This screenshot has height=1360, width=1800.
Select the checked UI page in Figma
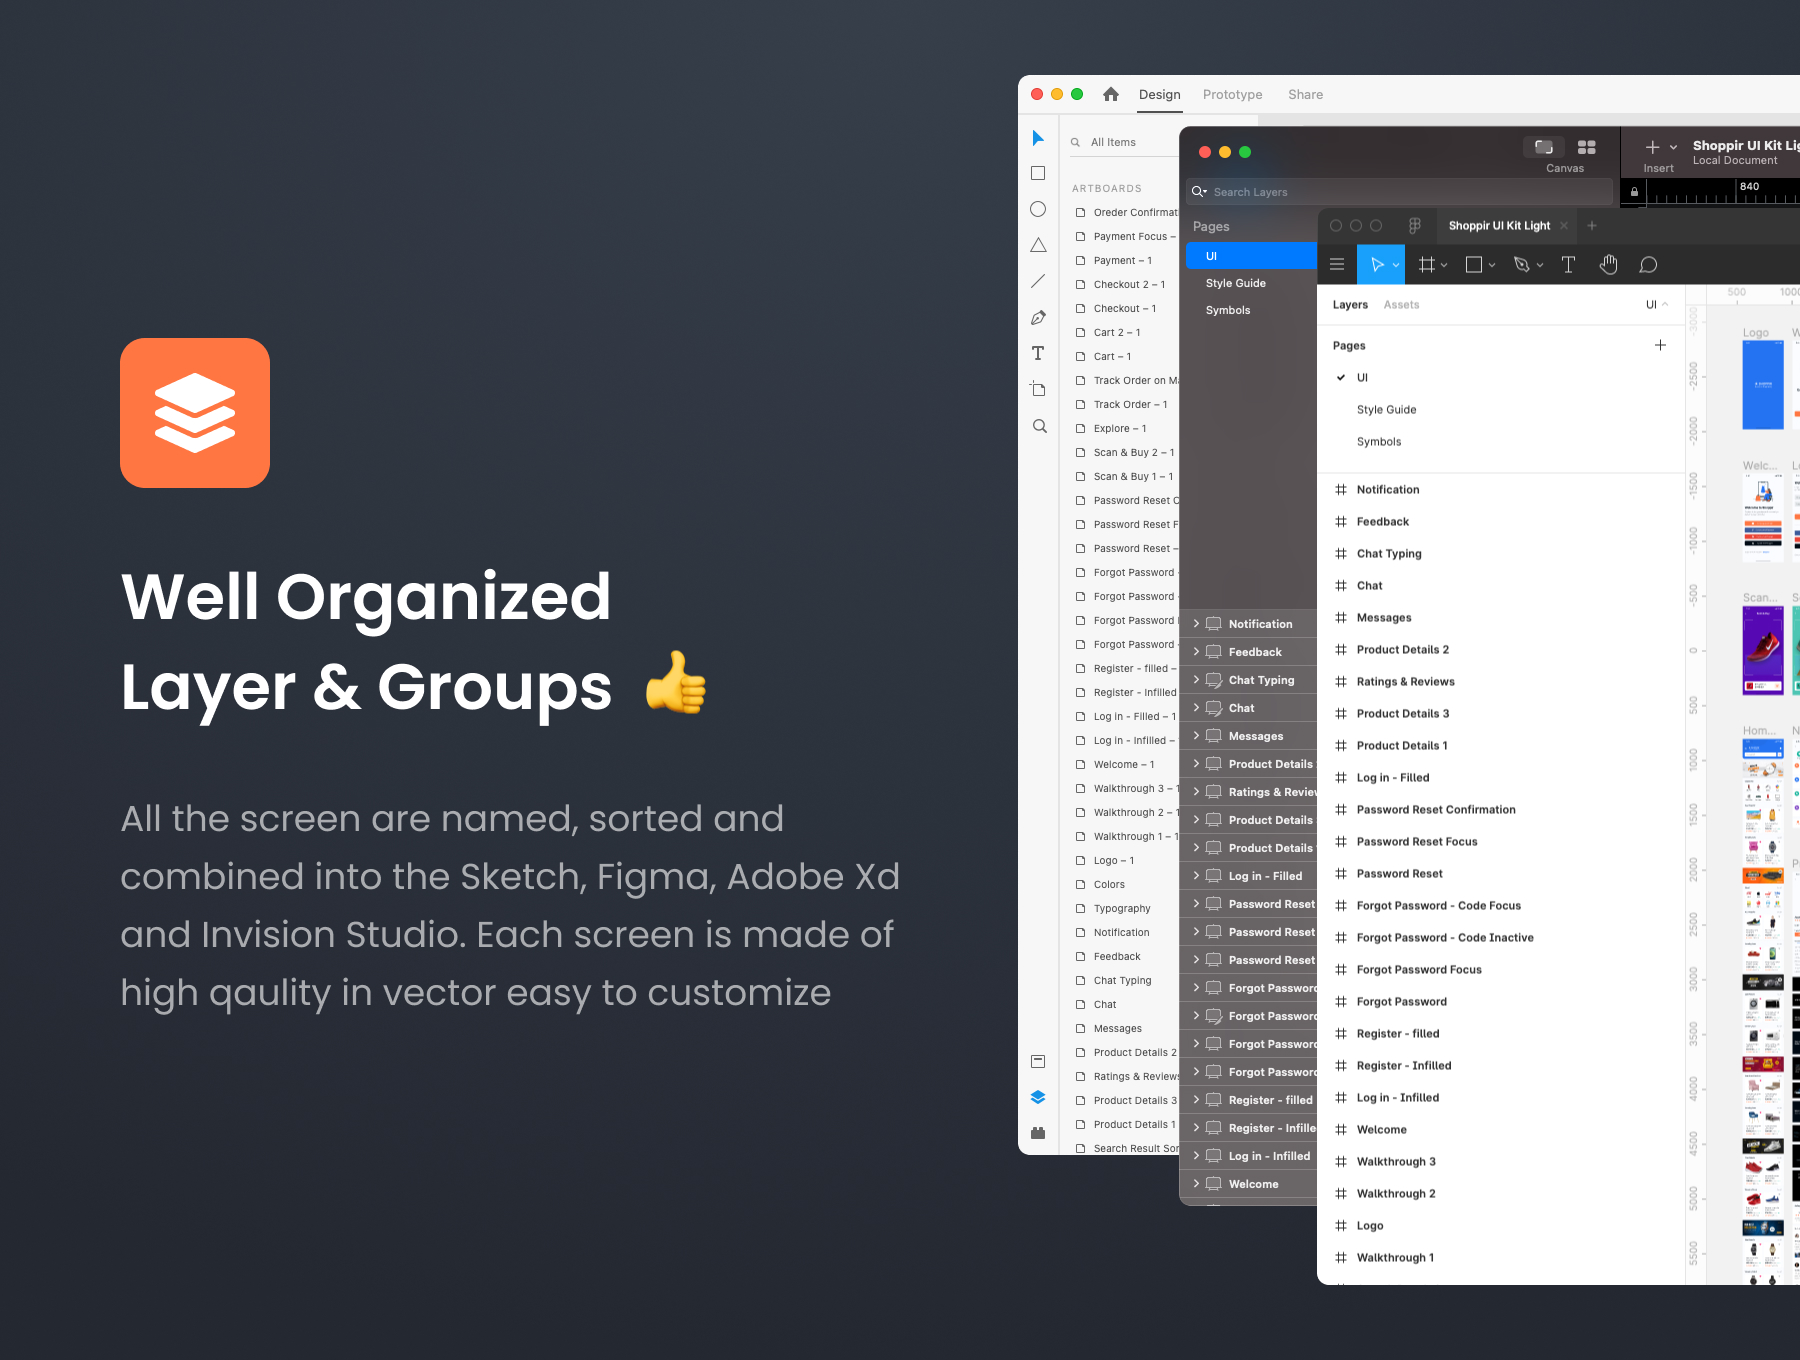[x=1362, y=378]
